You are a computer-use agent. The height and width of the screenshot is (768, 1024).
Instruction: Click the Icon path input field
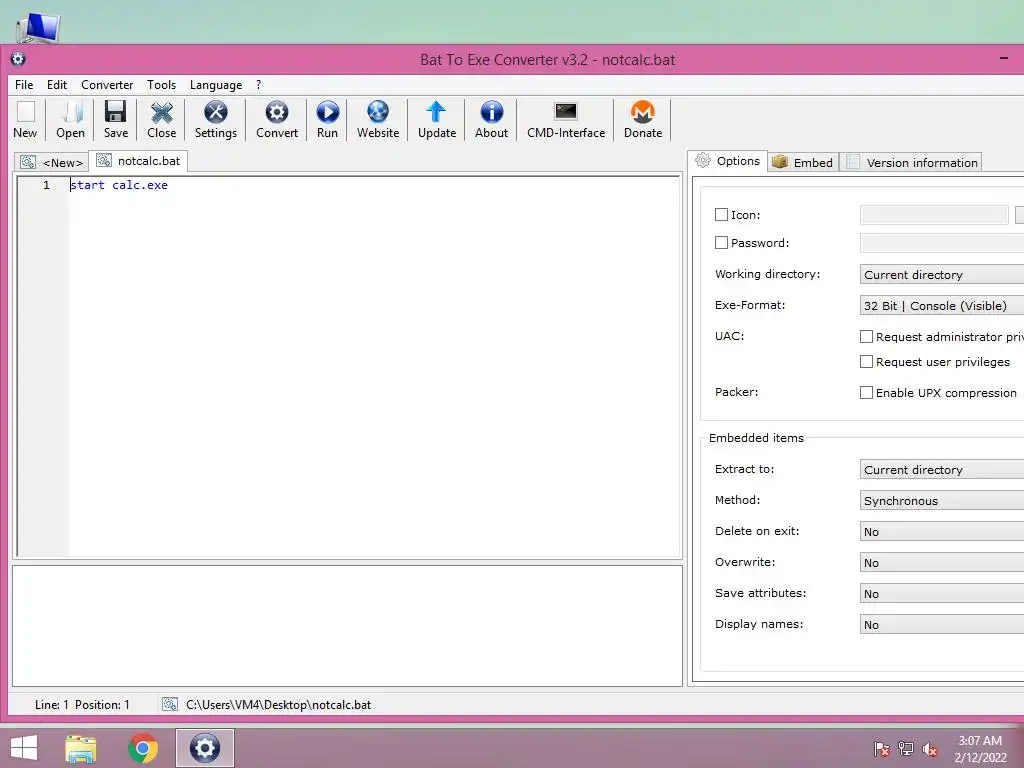(934, 214)
